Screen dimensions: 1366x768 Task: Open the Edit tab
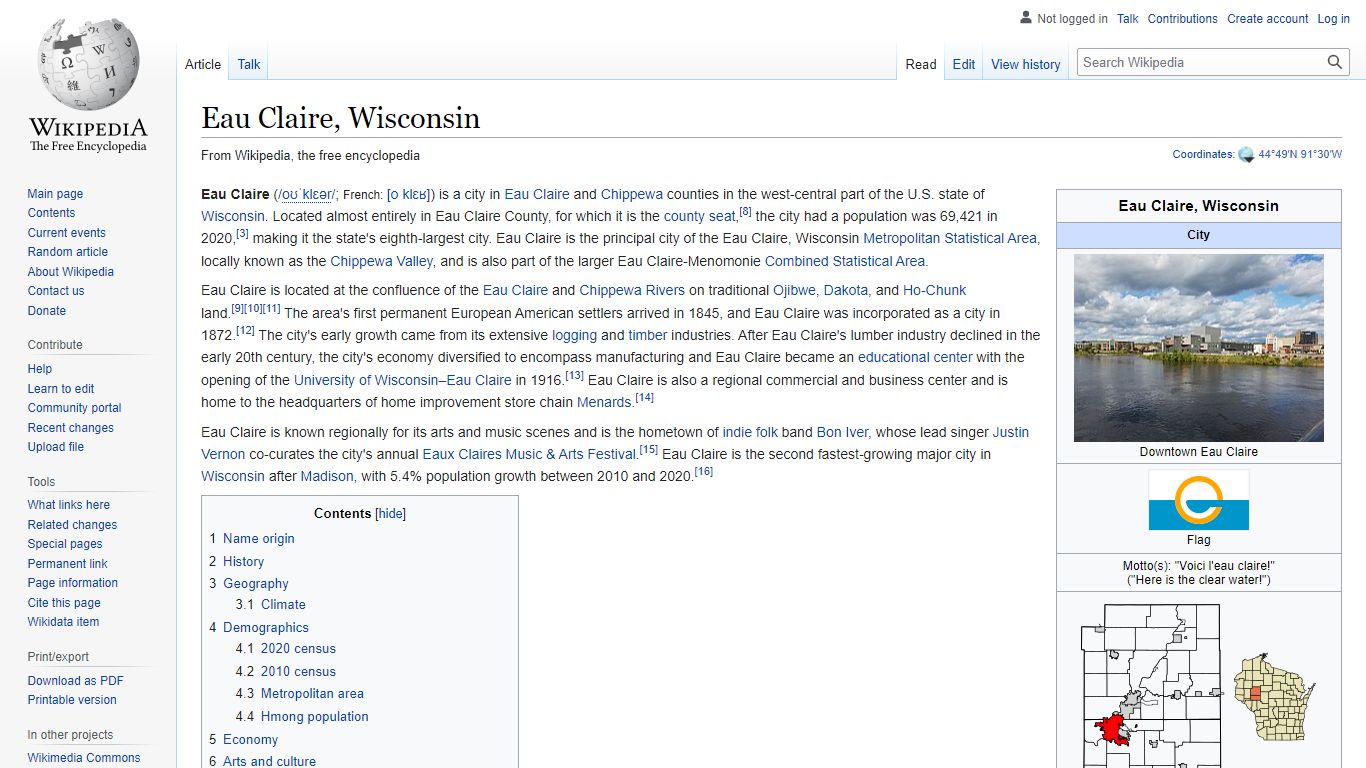pos(964,64)
